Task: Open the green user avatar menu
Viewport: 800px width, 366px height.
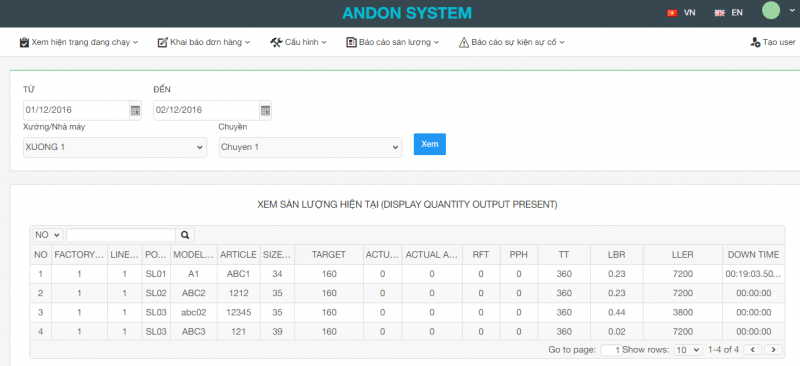Action: (x=770, y=10)
